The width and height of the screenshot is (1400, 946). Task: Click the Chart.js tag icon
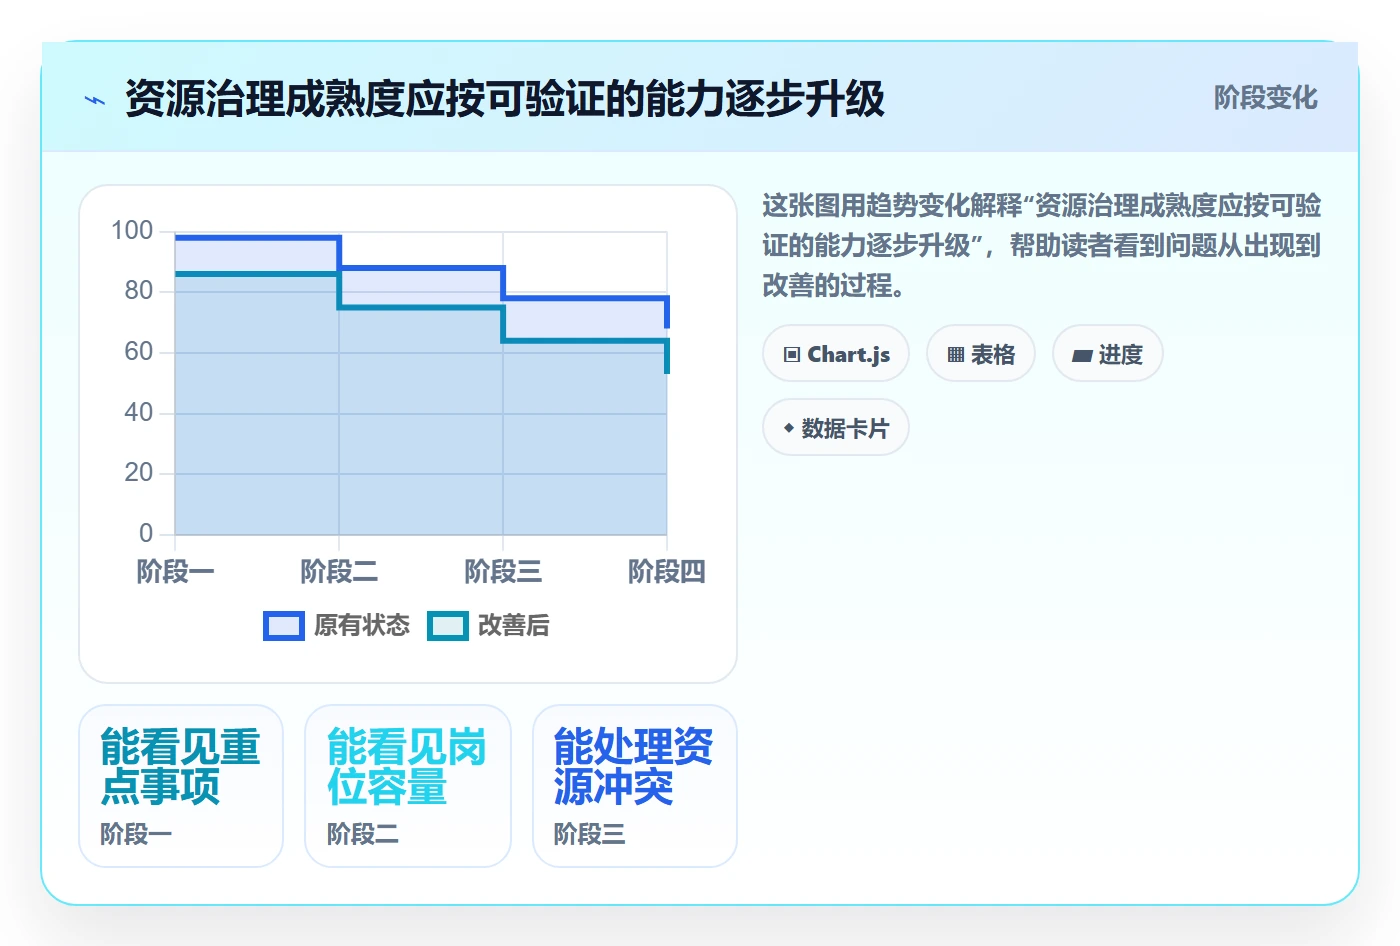[x=792, y=354]
